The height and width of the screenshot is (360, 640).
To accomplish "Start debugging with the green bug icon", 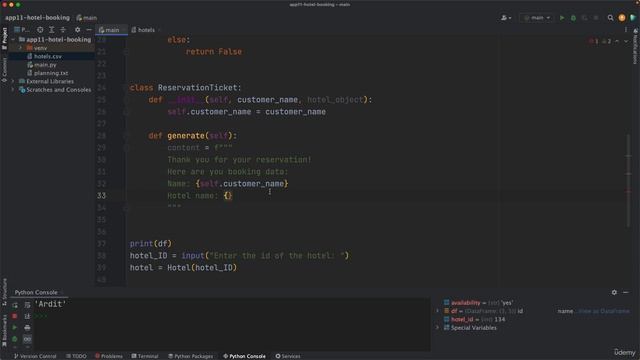I will (x=573, y=18).
